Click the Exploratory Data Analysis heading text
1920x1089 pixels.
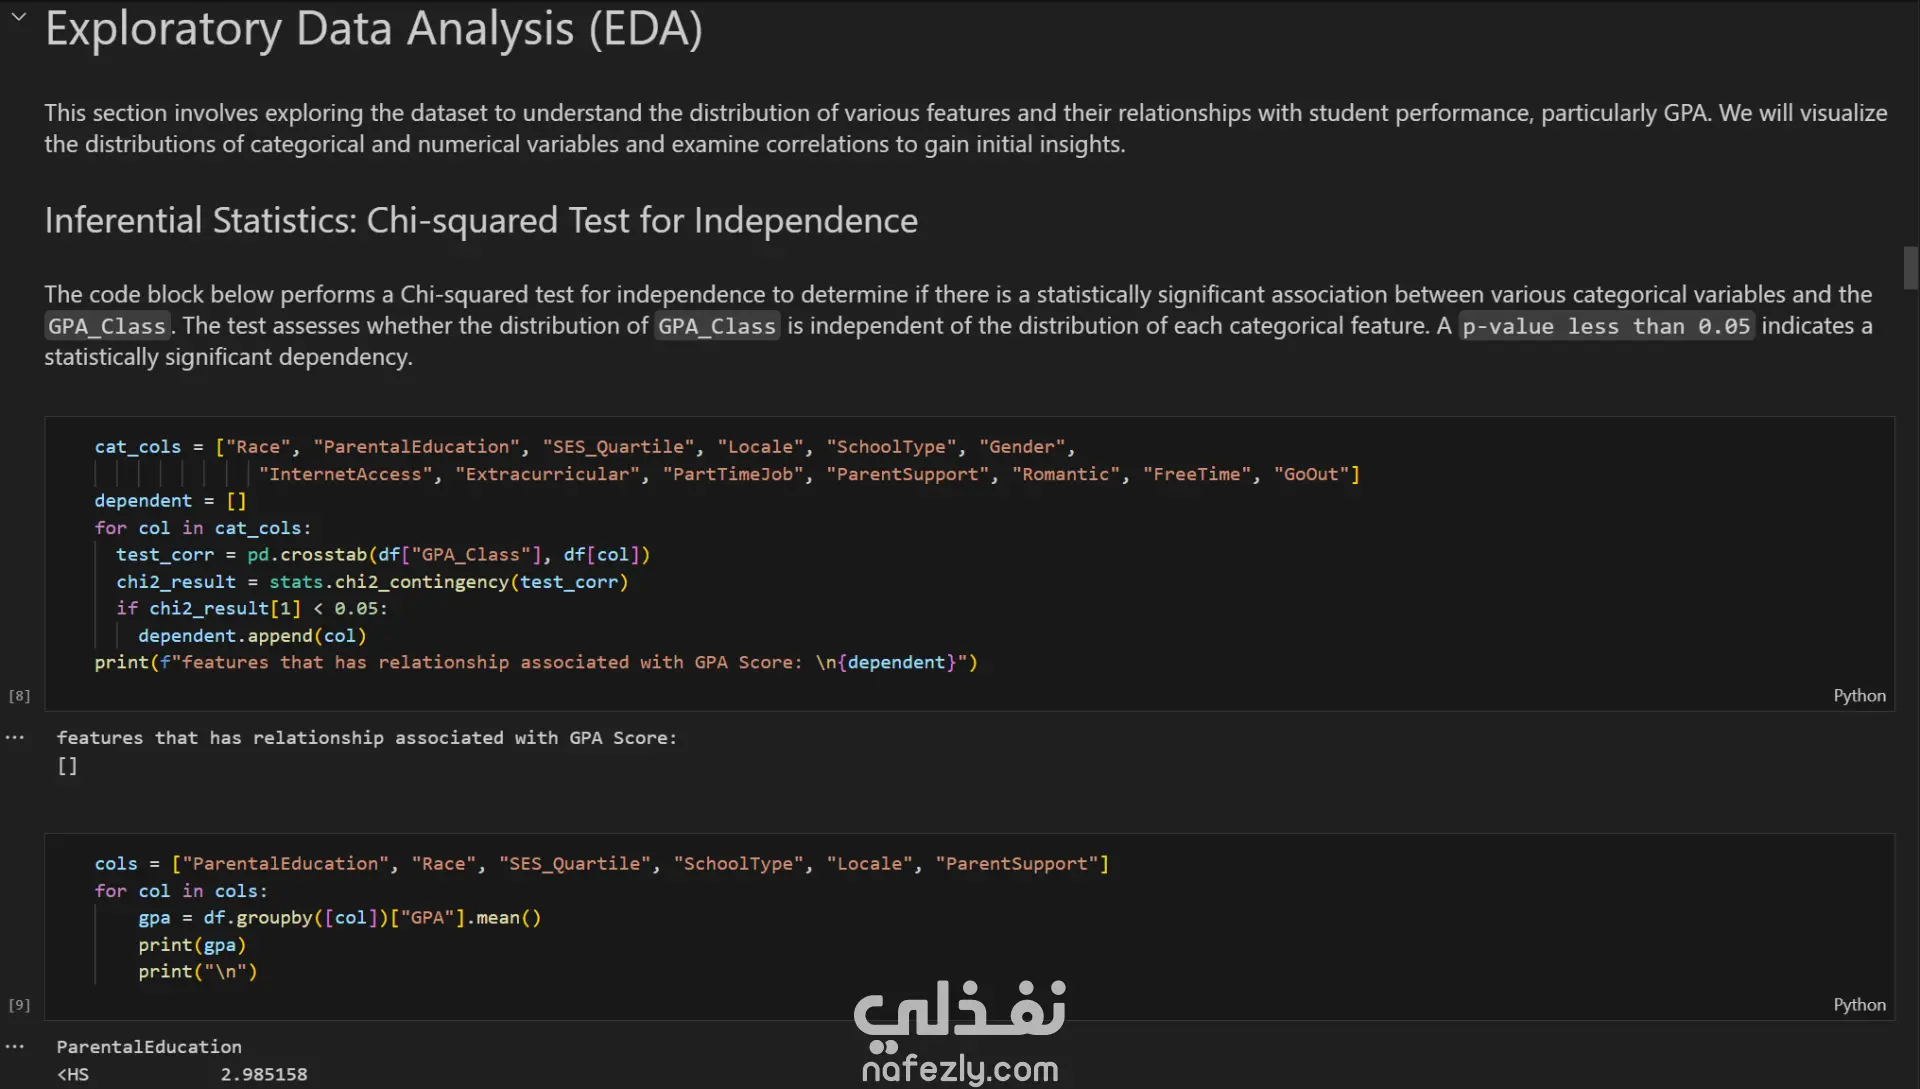coord(373,29)
